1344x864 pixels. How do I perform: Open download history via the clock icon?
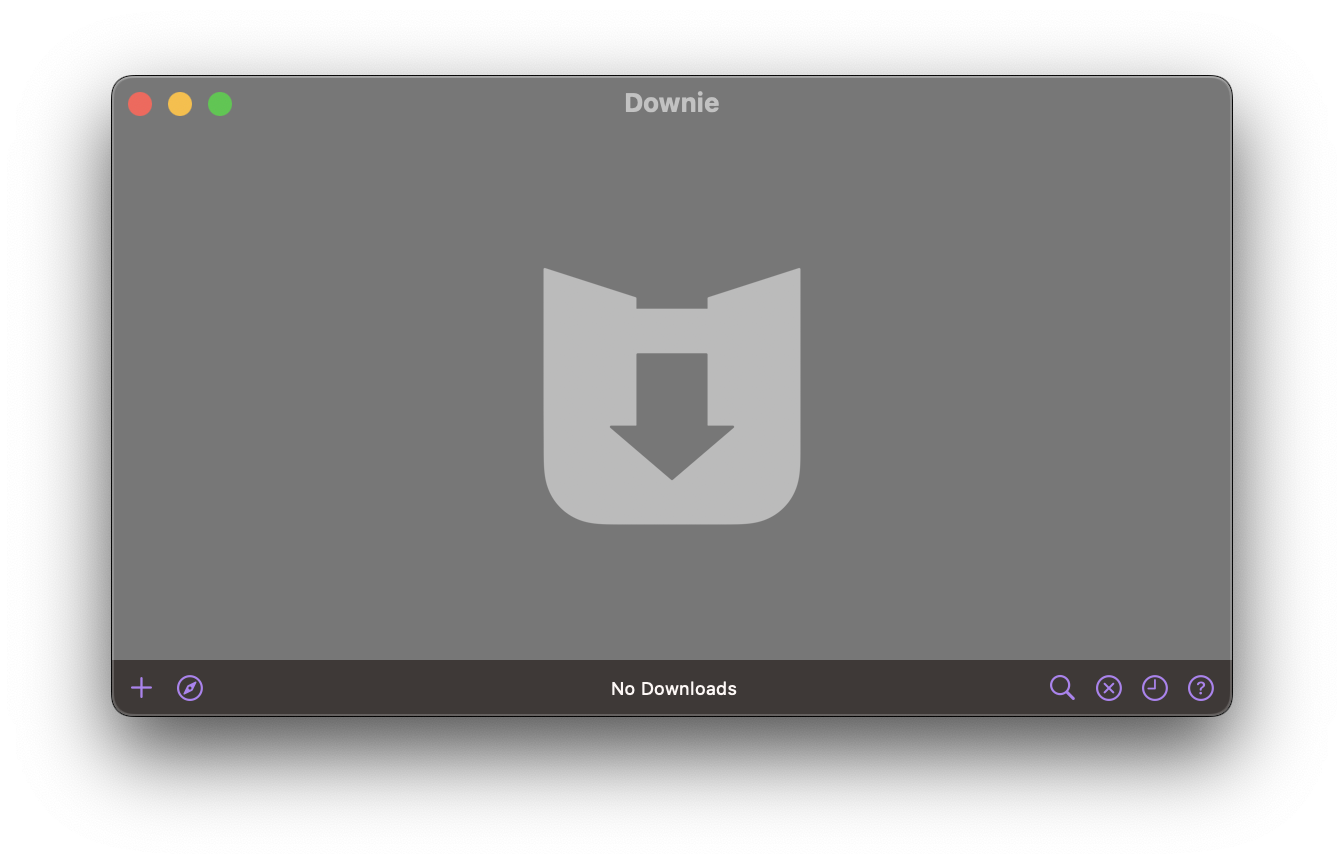[x=1155, y=688]
